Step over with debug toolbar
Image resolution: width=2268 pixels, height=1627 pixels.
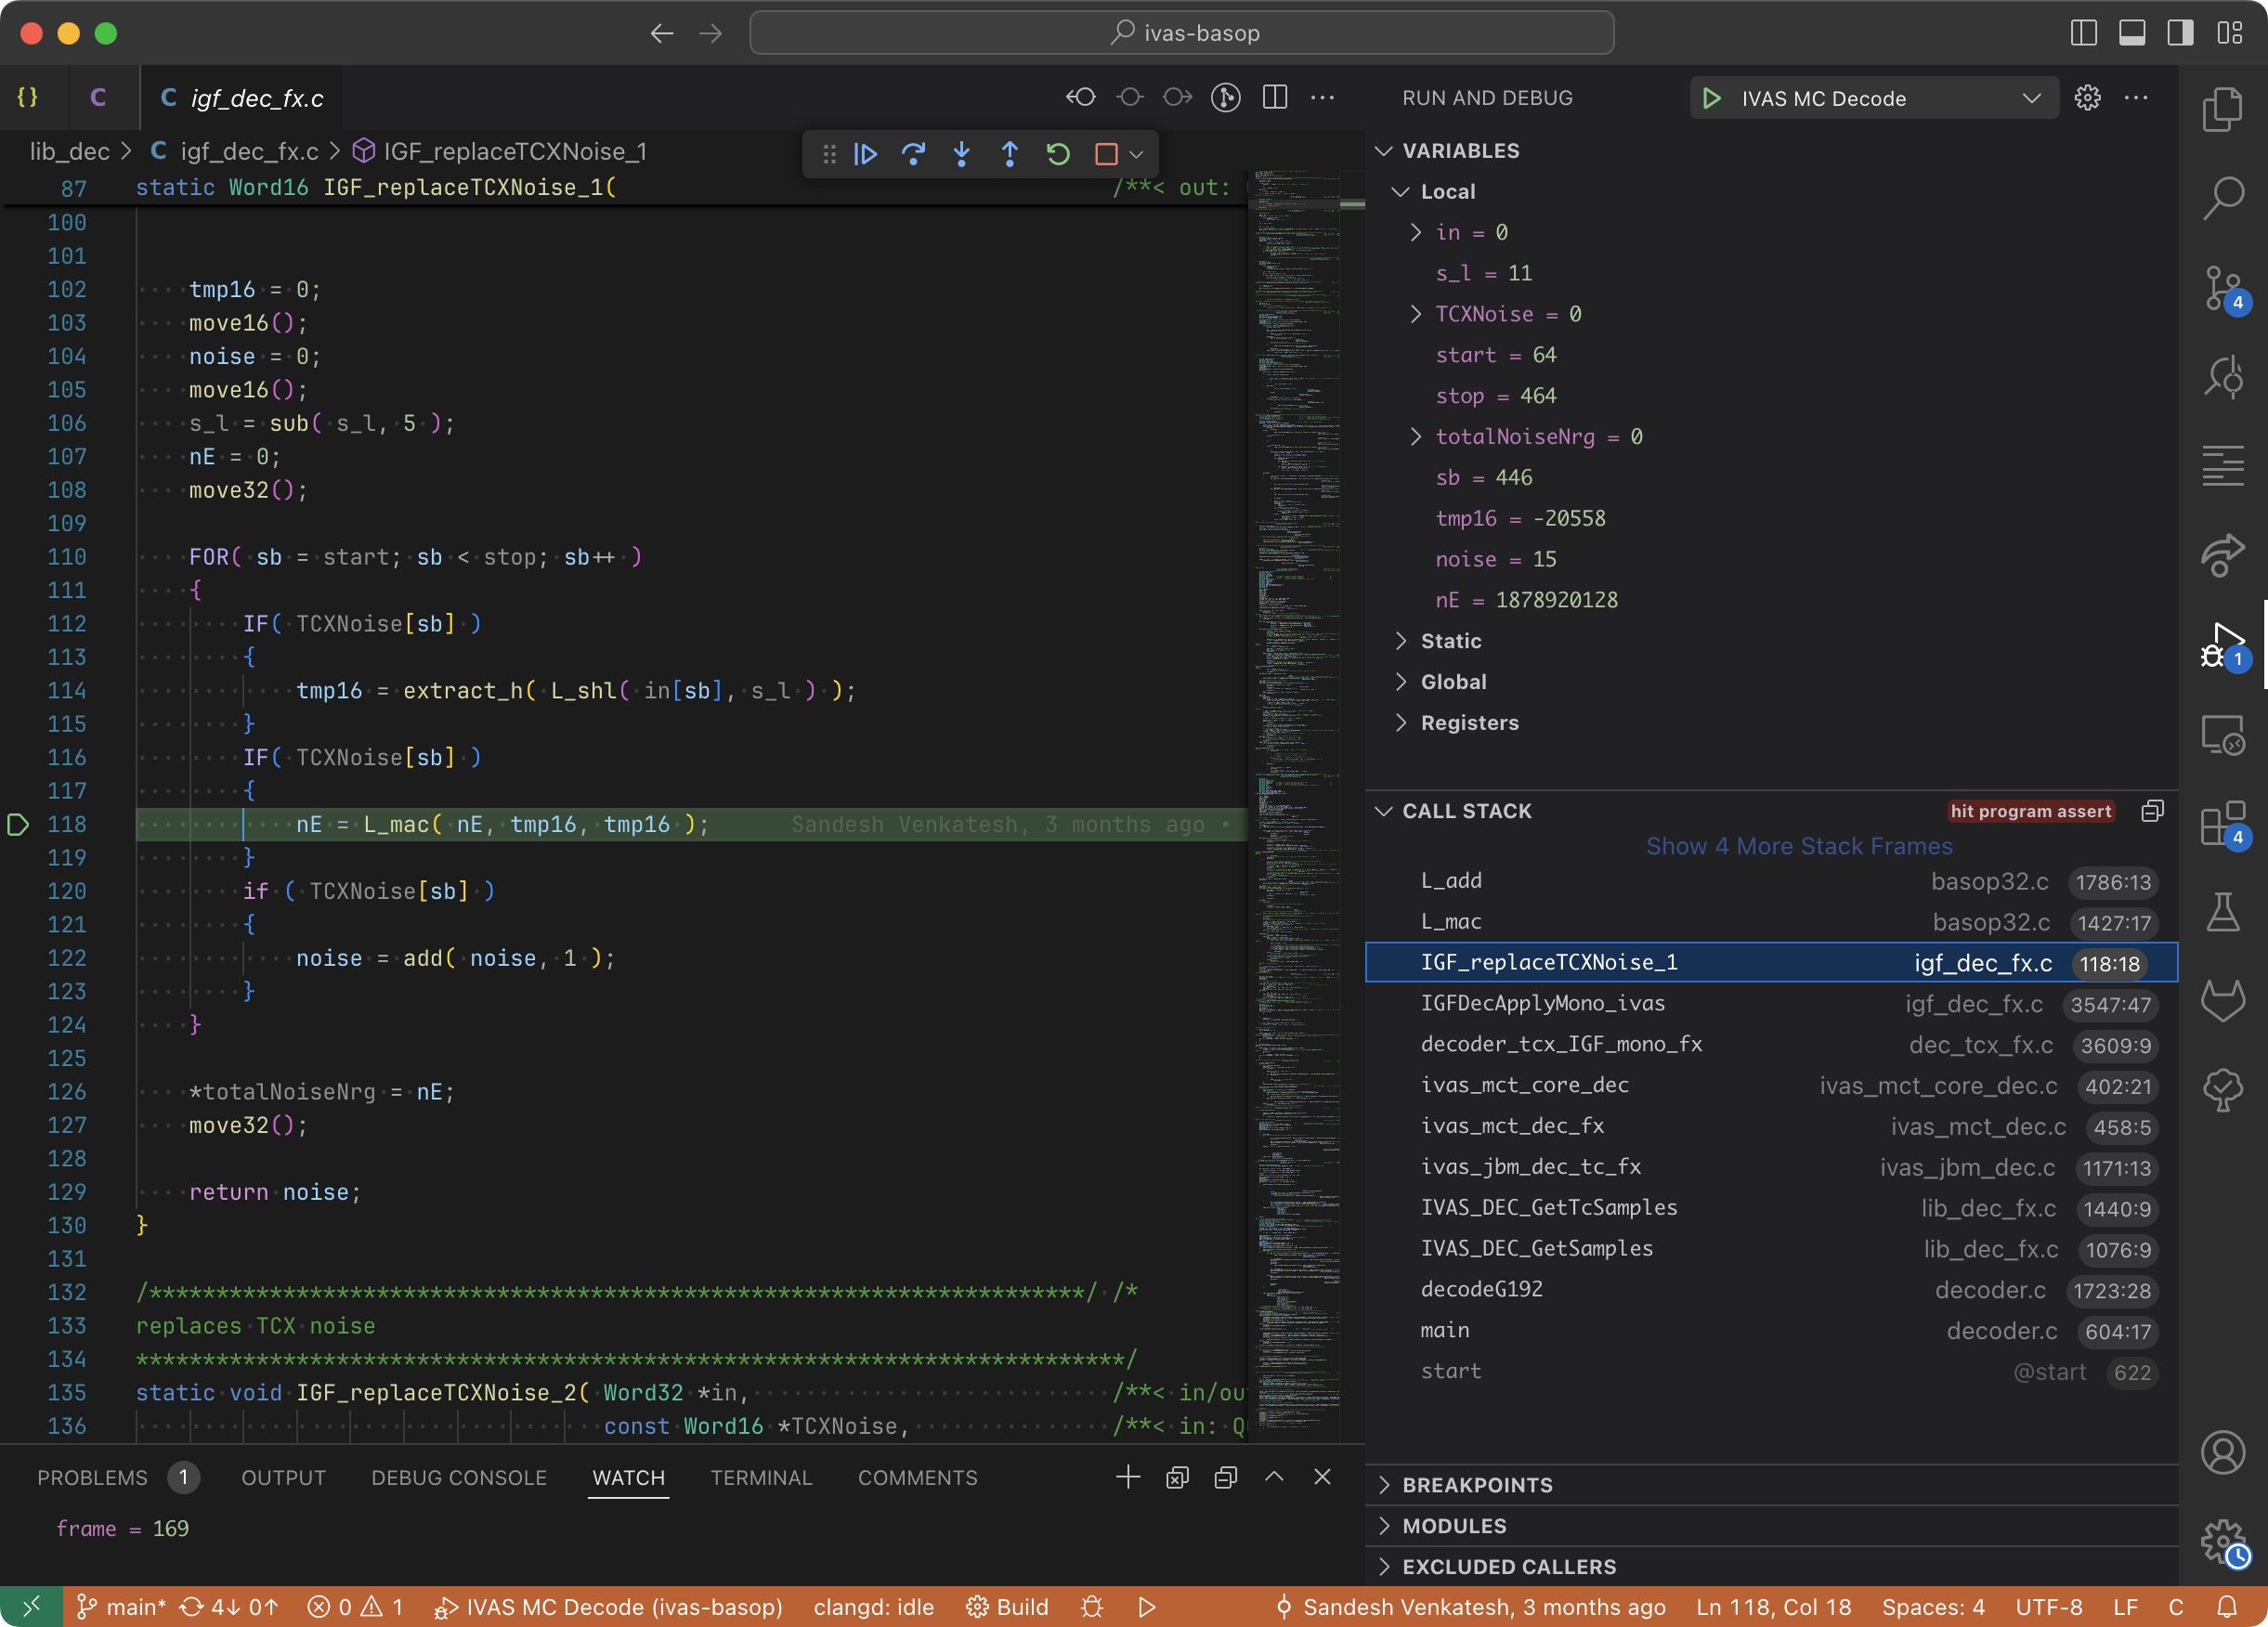click(x=913, y=154)
